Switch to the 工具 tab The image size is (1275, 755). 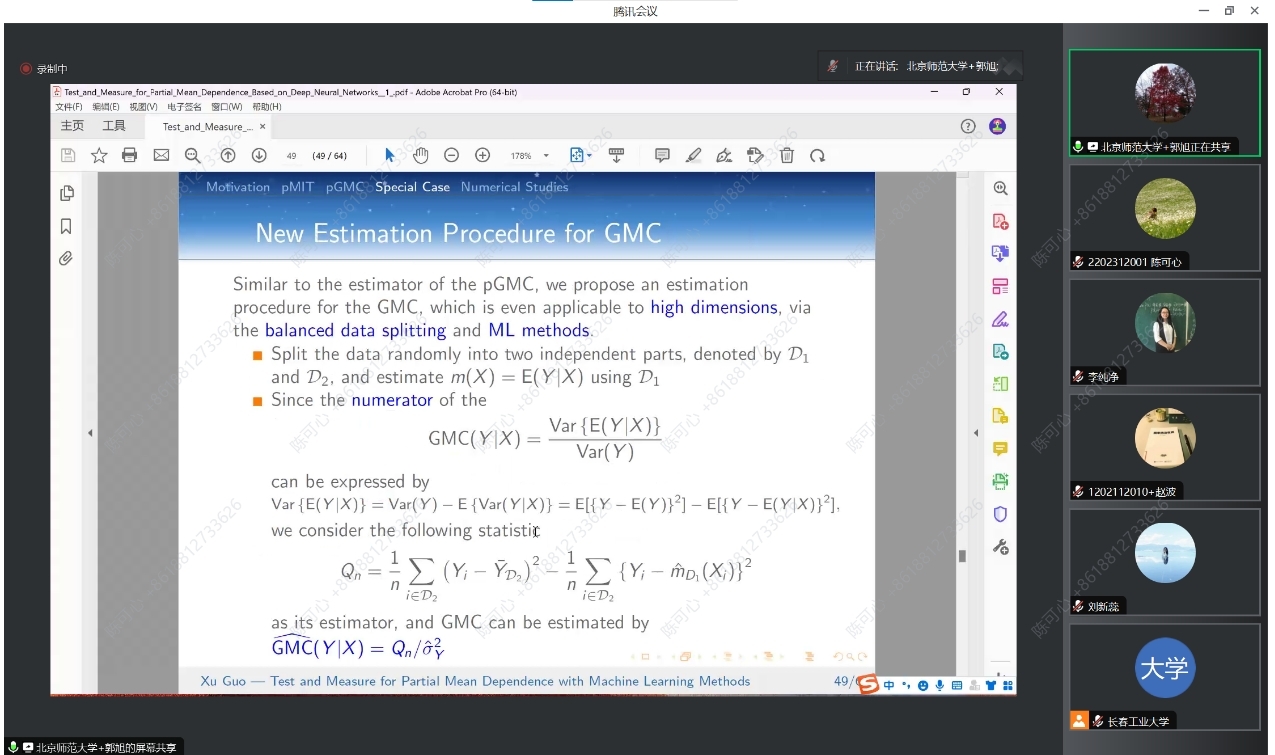tap(114, 126)
